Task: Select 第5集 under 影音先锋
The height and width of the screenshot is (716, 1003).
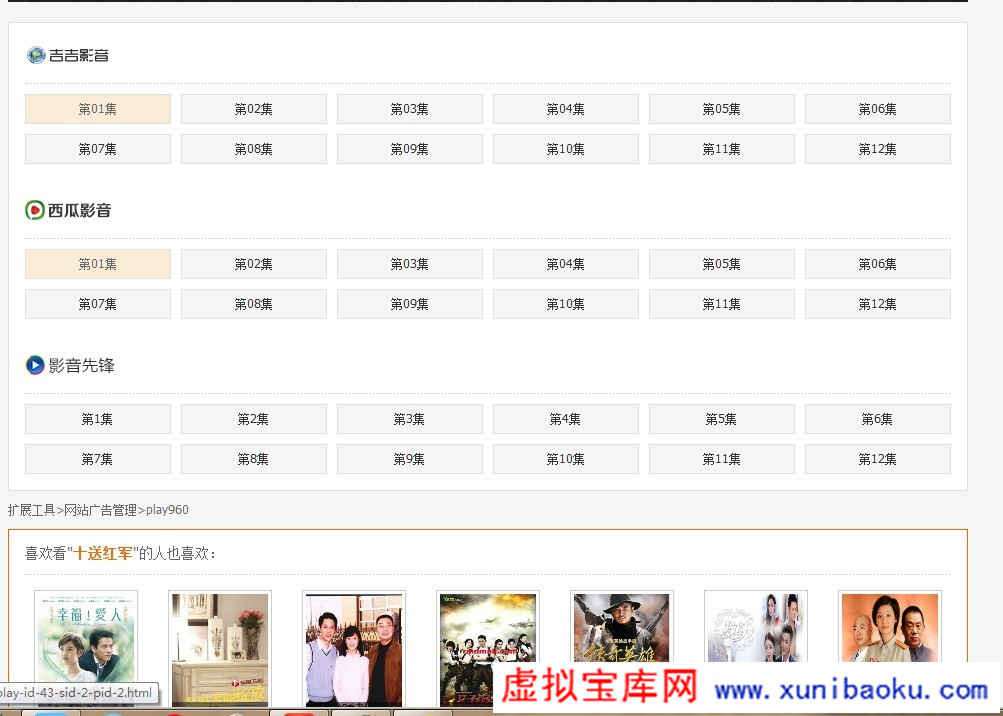Action: (721, 419)
